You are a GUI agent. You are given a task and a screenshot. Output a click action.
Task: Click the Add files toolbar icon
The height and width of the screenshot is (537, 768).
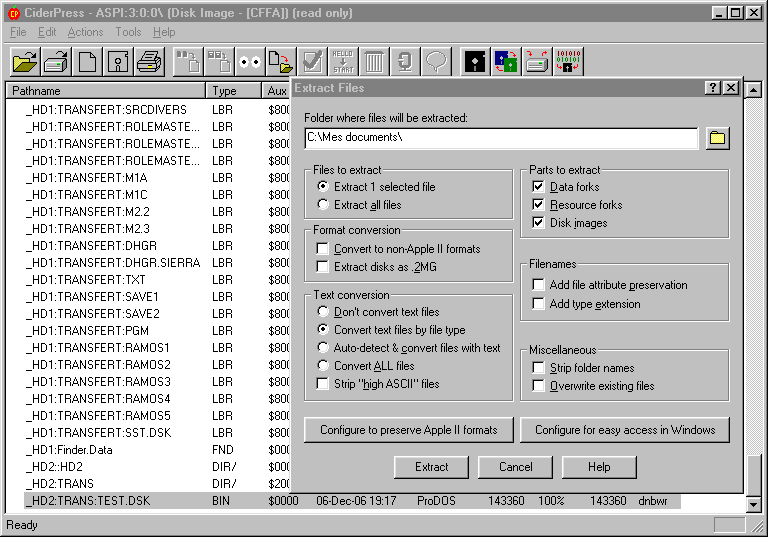pyautogui.click(x=189, y=62)
